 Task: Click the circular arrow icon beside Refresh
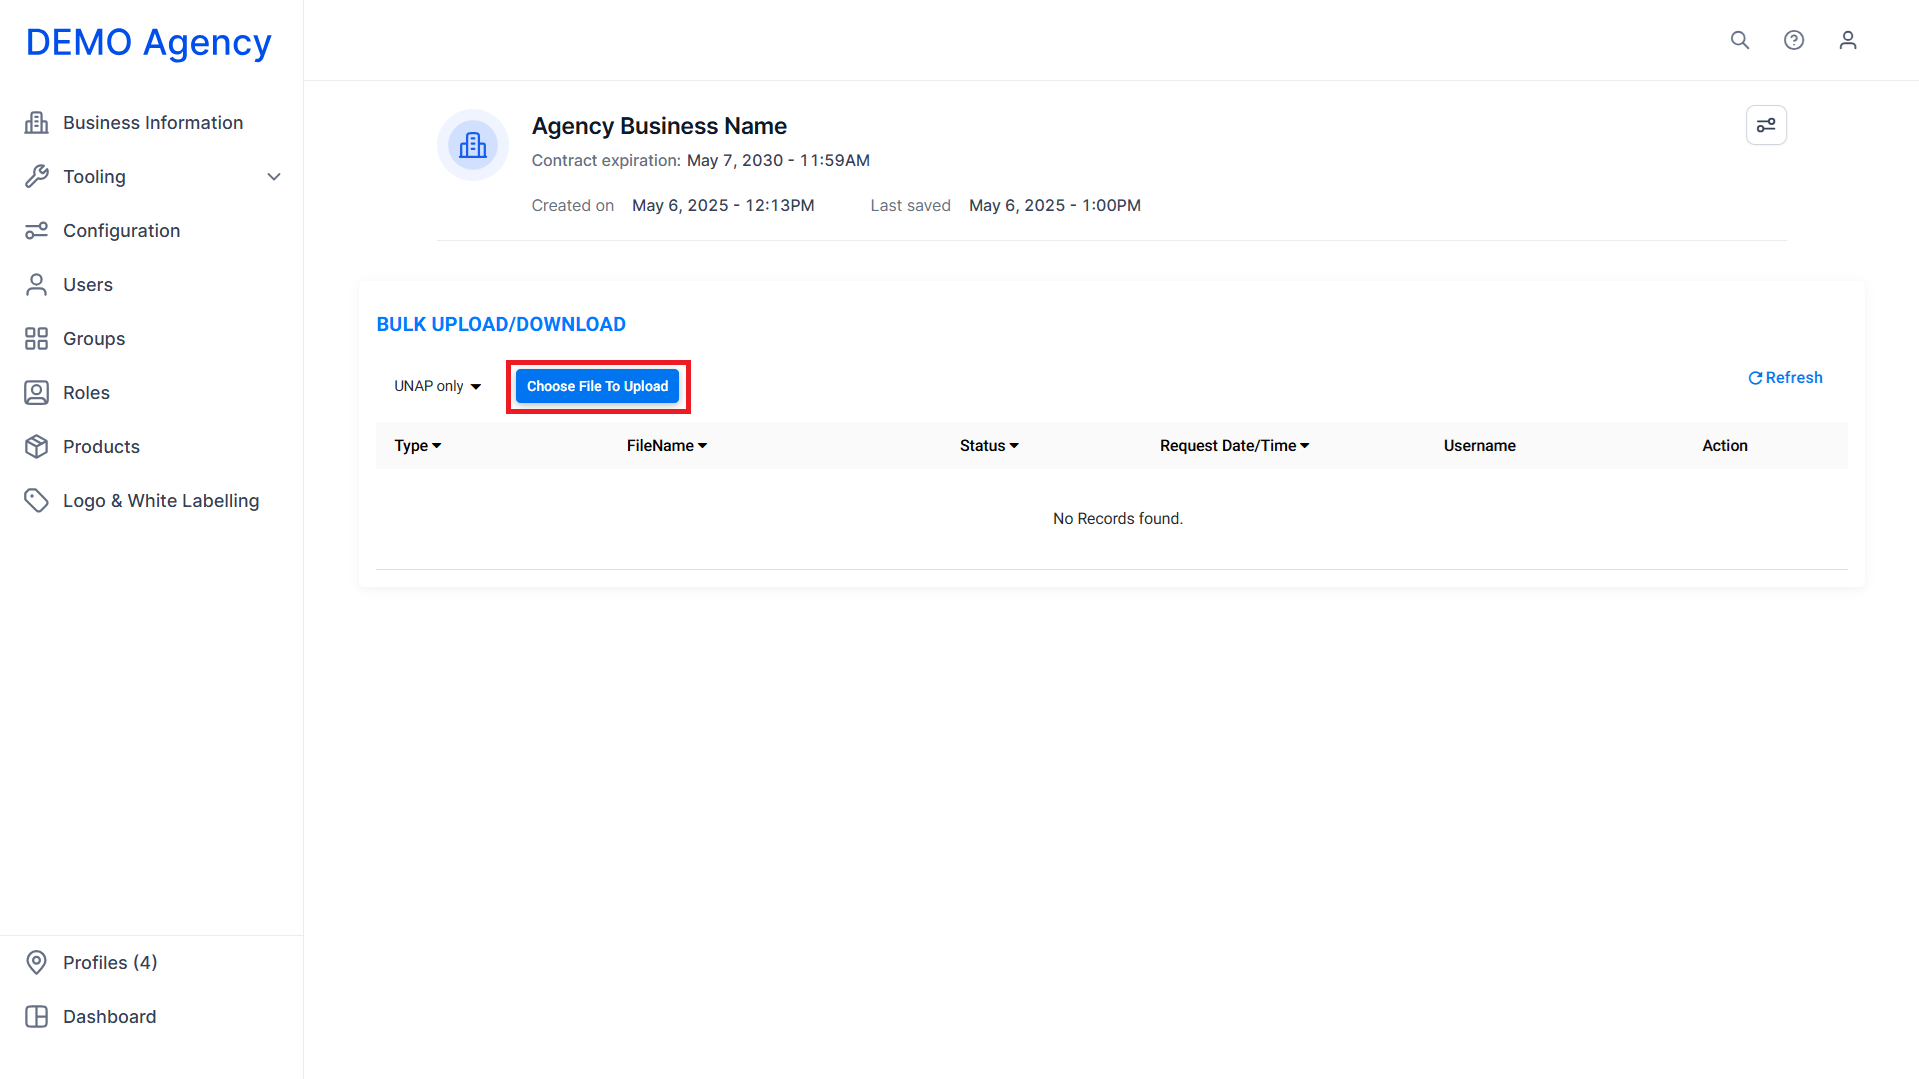click(1755, 378)
